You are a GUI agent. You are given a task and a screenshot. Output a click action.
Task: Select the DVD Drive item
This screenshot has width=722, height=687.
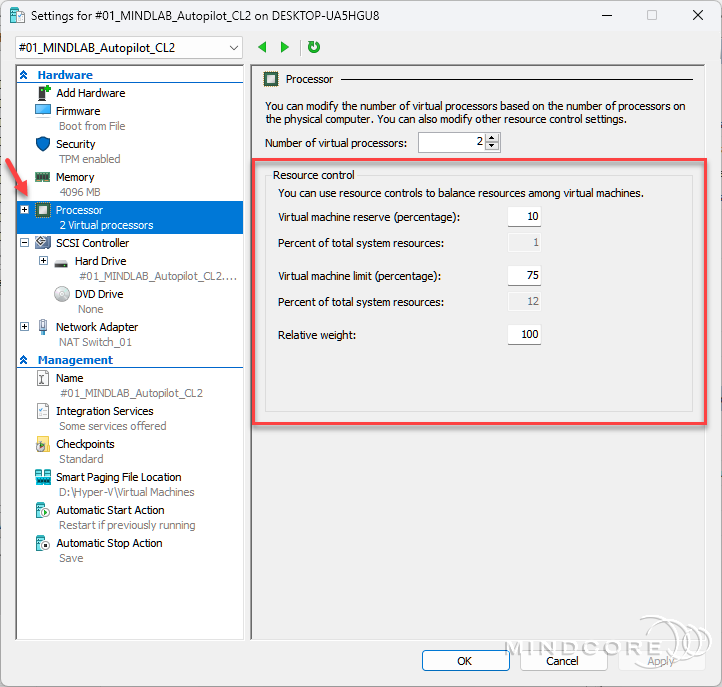point(99,294)
